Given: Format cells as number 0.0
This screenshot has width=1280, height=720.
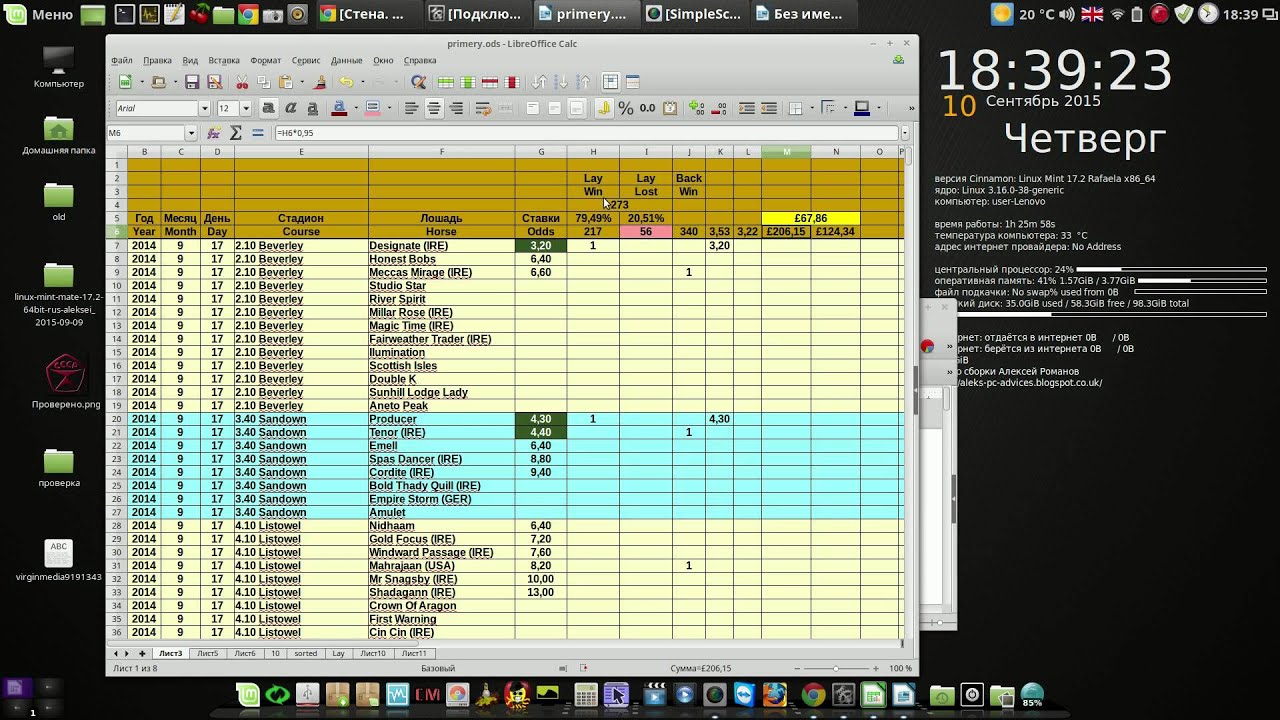Looking at the screenshot, I should (647, 108).
